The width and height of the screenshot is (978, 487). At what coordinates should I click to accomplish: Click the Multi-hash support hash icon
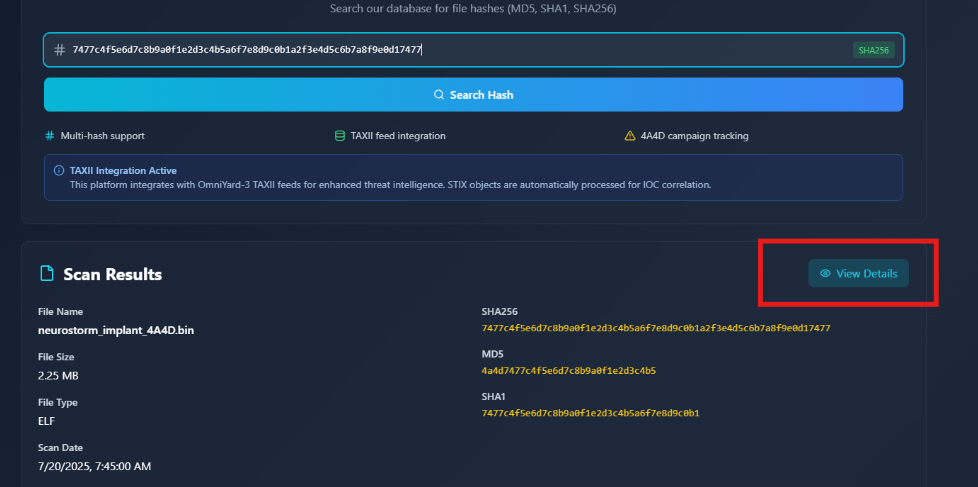point(50,136)
